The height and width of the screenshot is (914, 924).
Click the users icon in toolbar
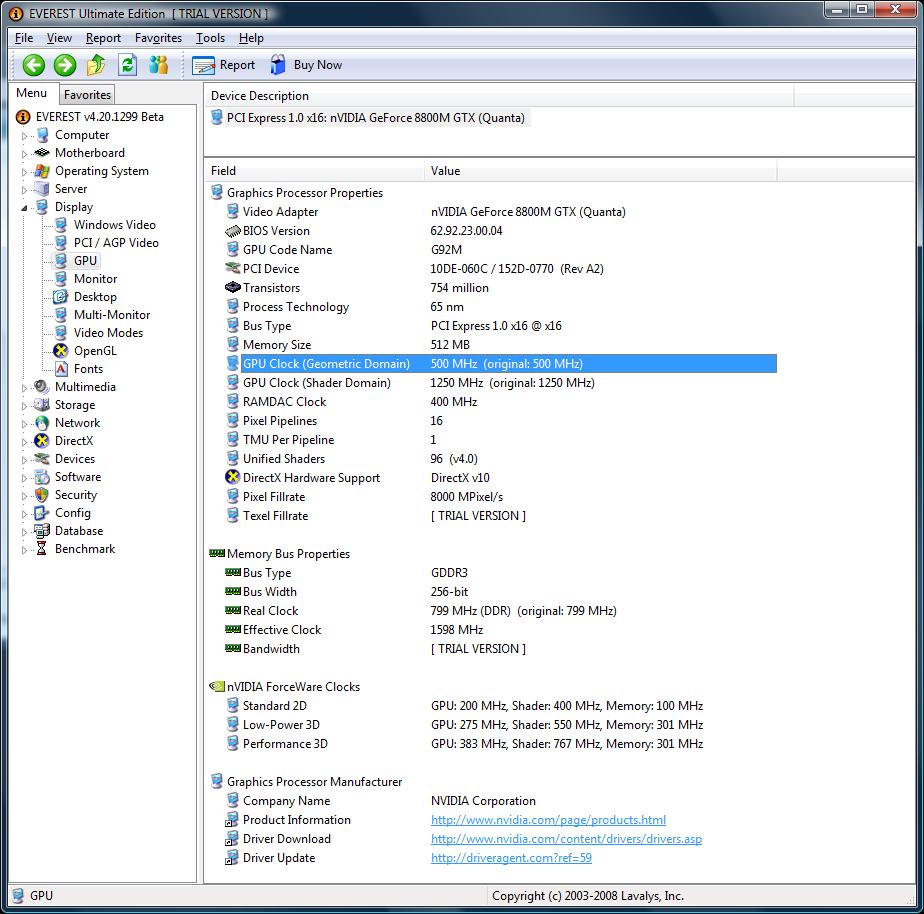click(x=159, y=65)
